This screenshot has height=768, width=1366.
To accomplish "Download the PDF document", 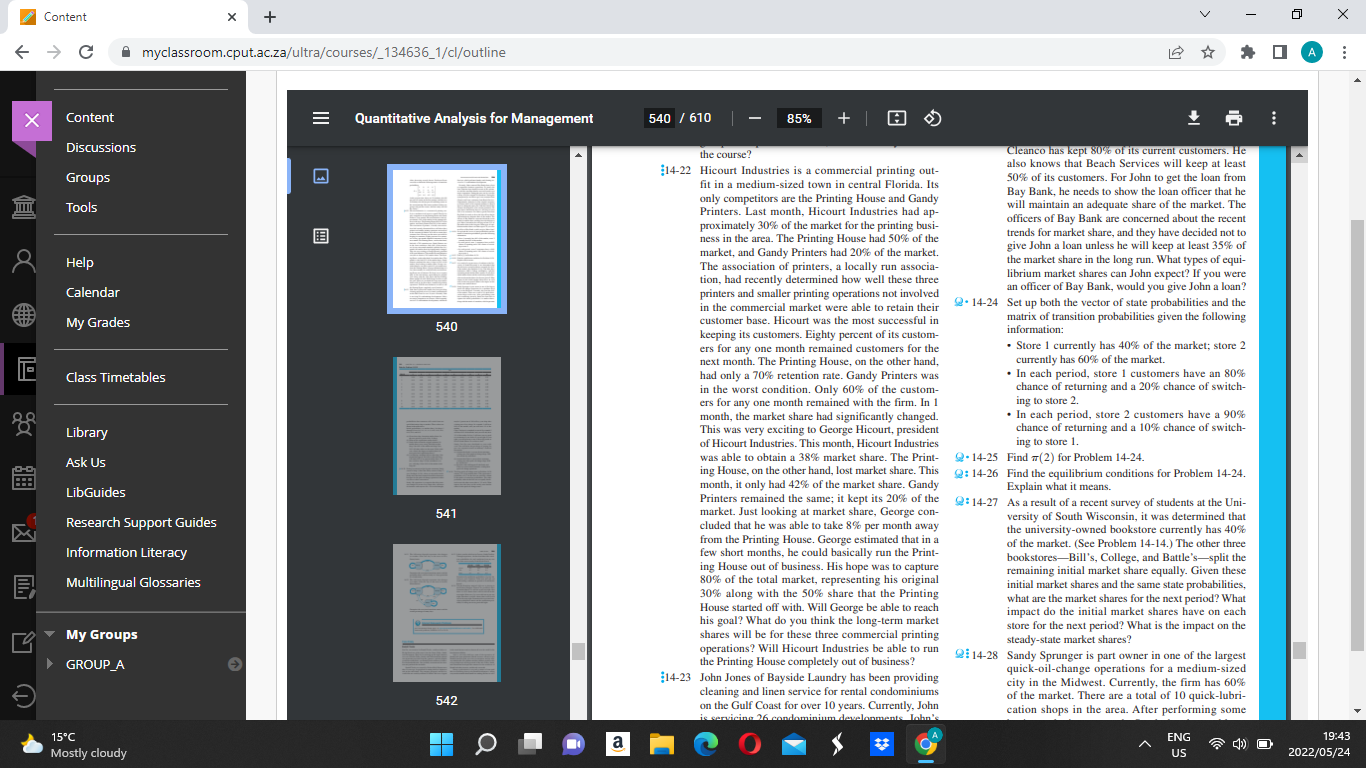I will pyautogui.click(x=1193, y=118).
